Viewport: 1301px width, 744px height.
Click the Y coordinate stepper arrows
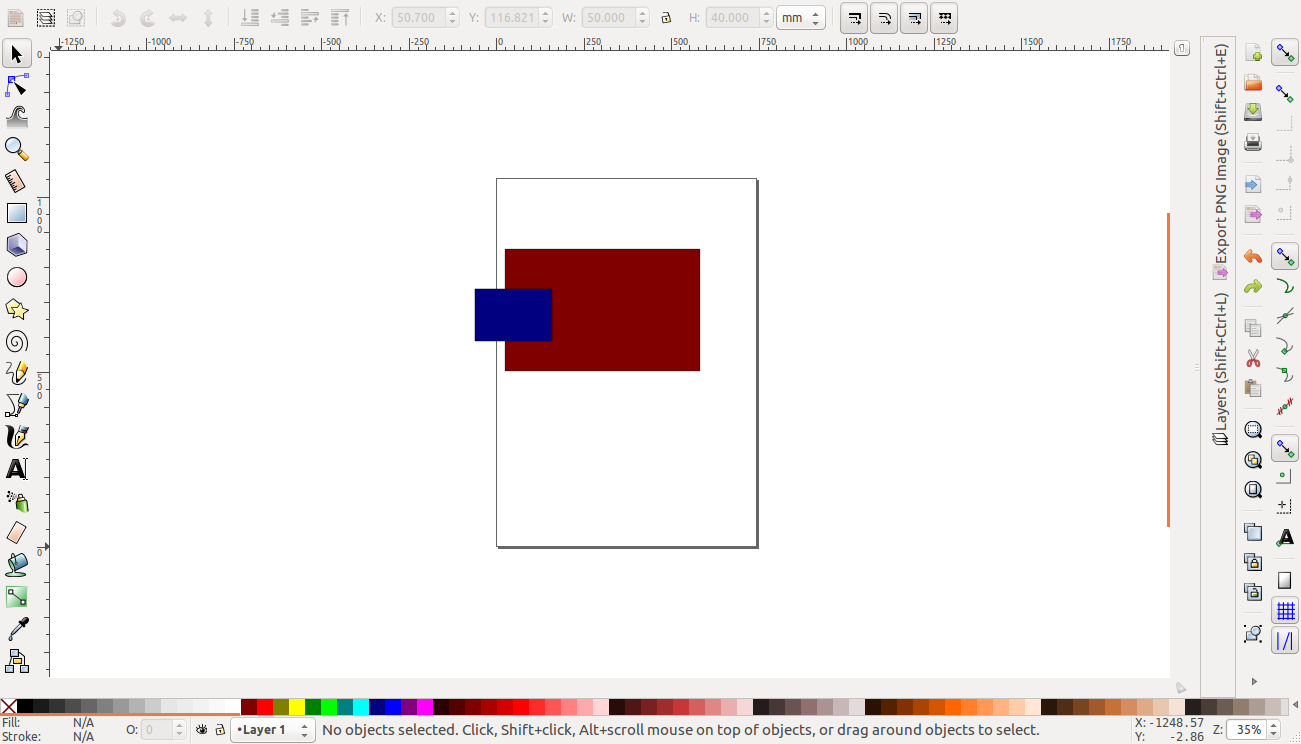click(x=544, y=18)
